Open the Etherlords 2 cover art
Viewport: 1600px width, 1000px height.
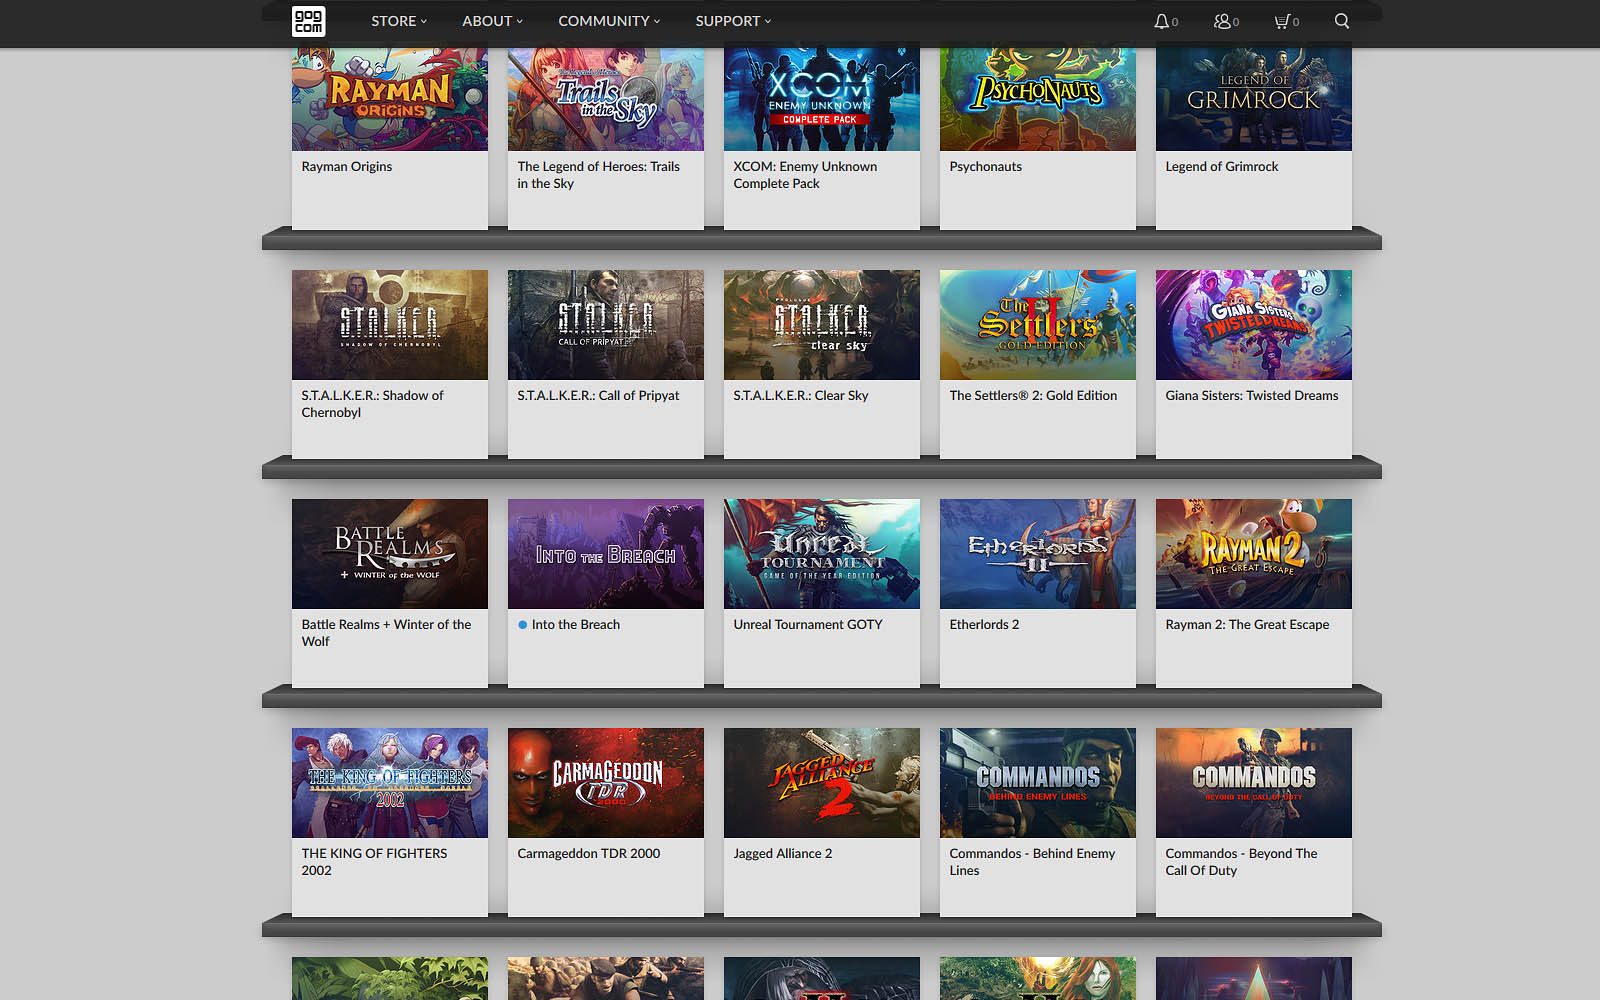(1038, 554)
